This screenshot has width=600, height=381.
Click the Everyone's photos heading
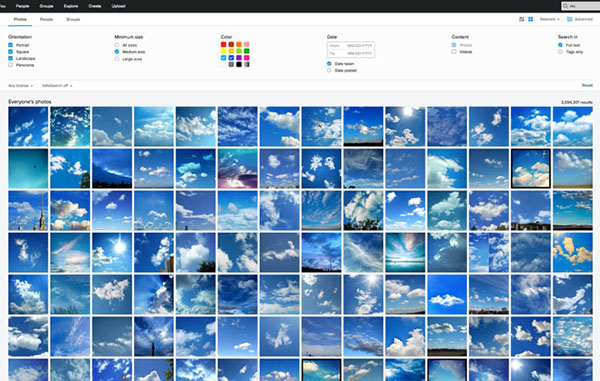click(x=30, y=102)
